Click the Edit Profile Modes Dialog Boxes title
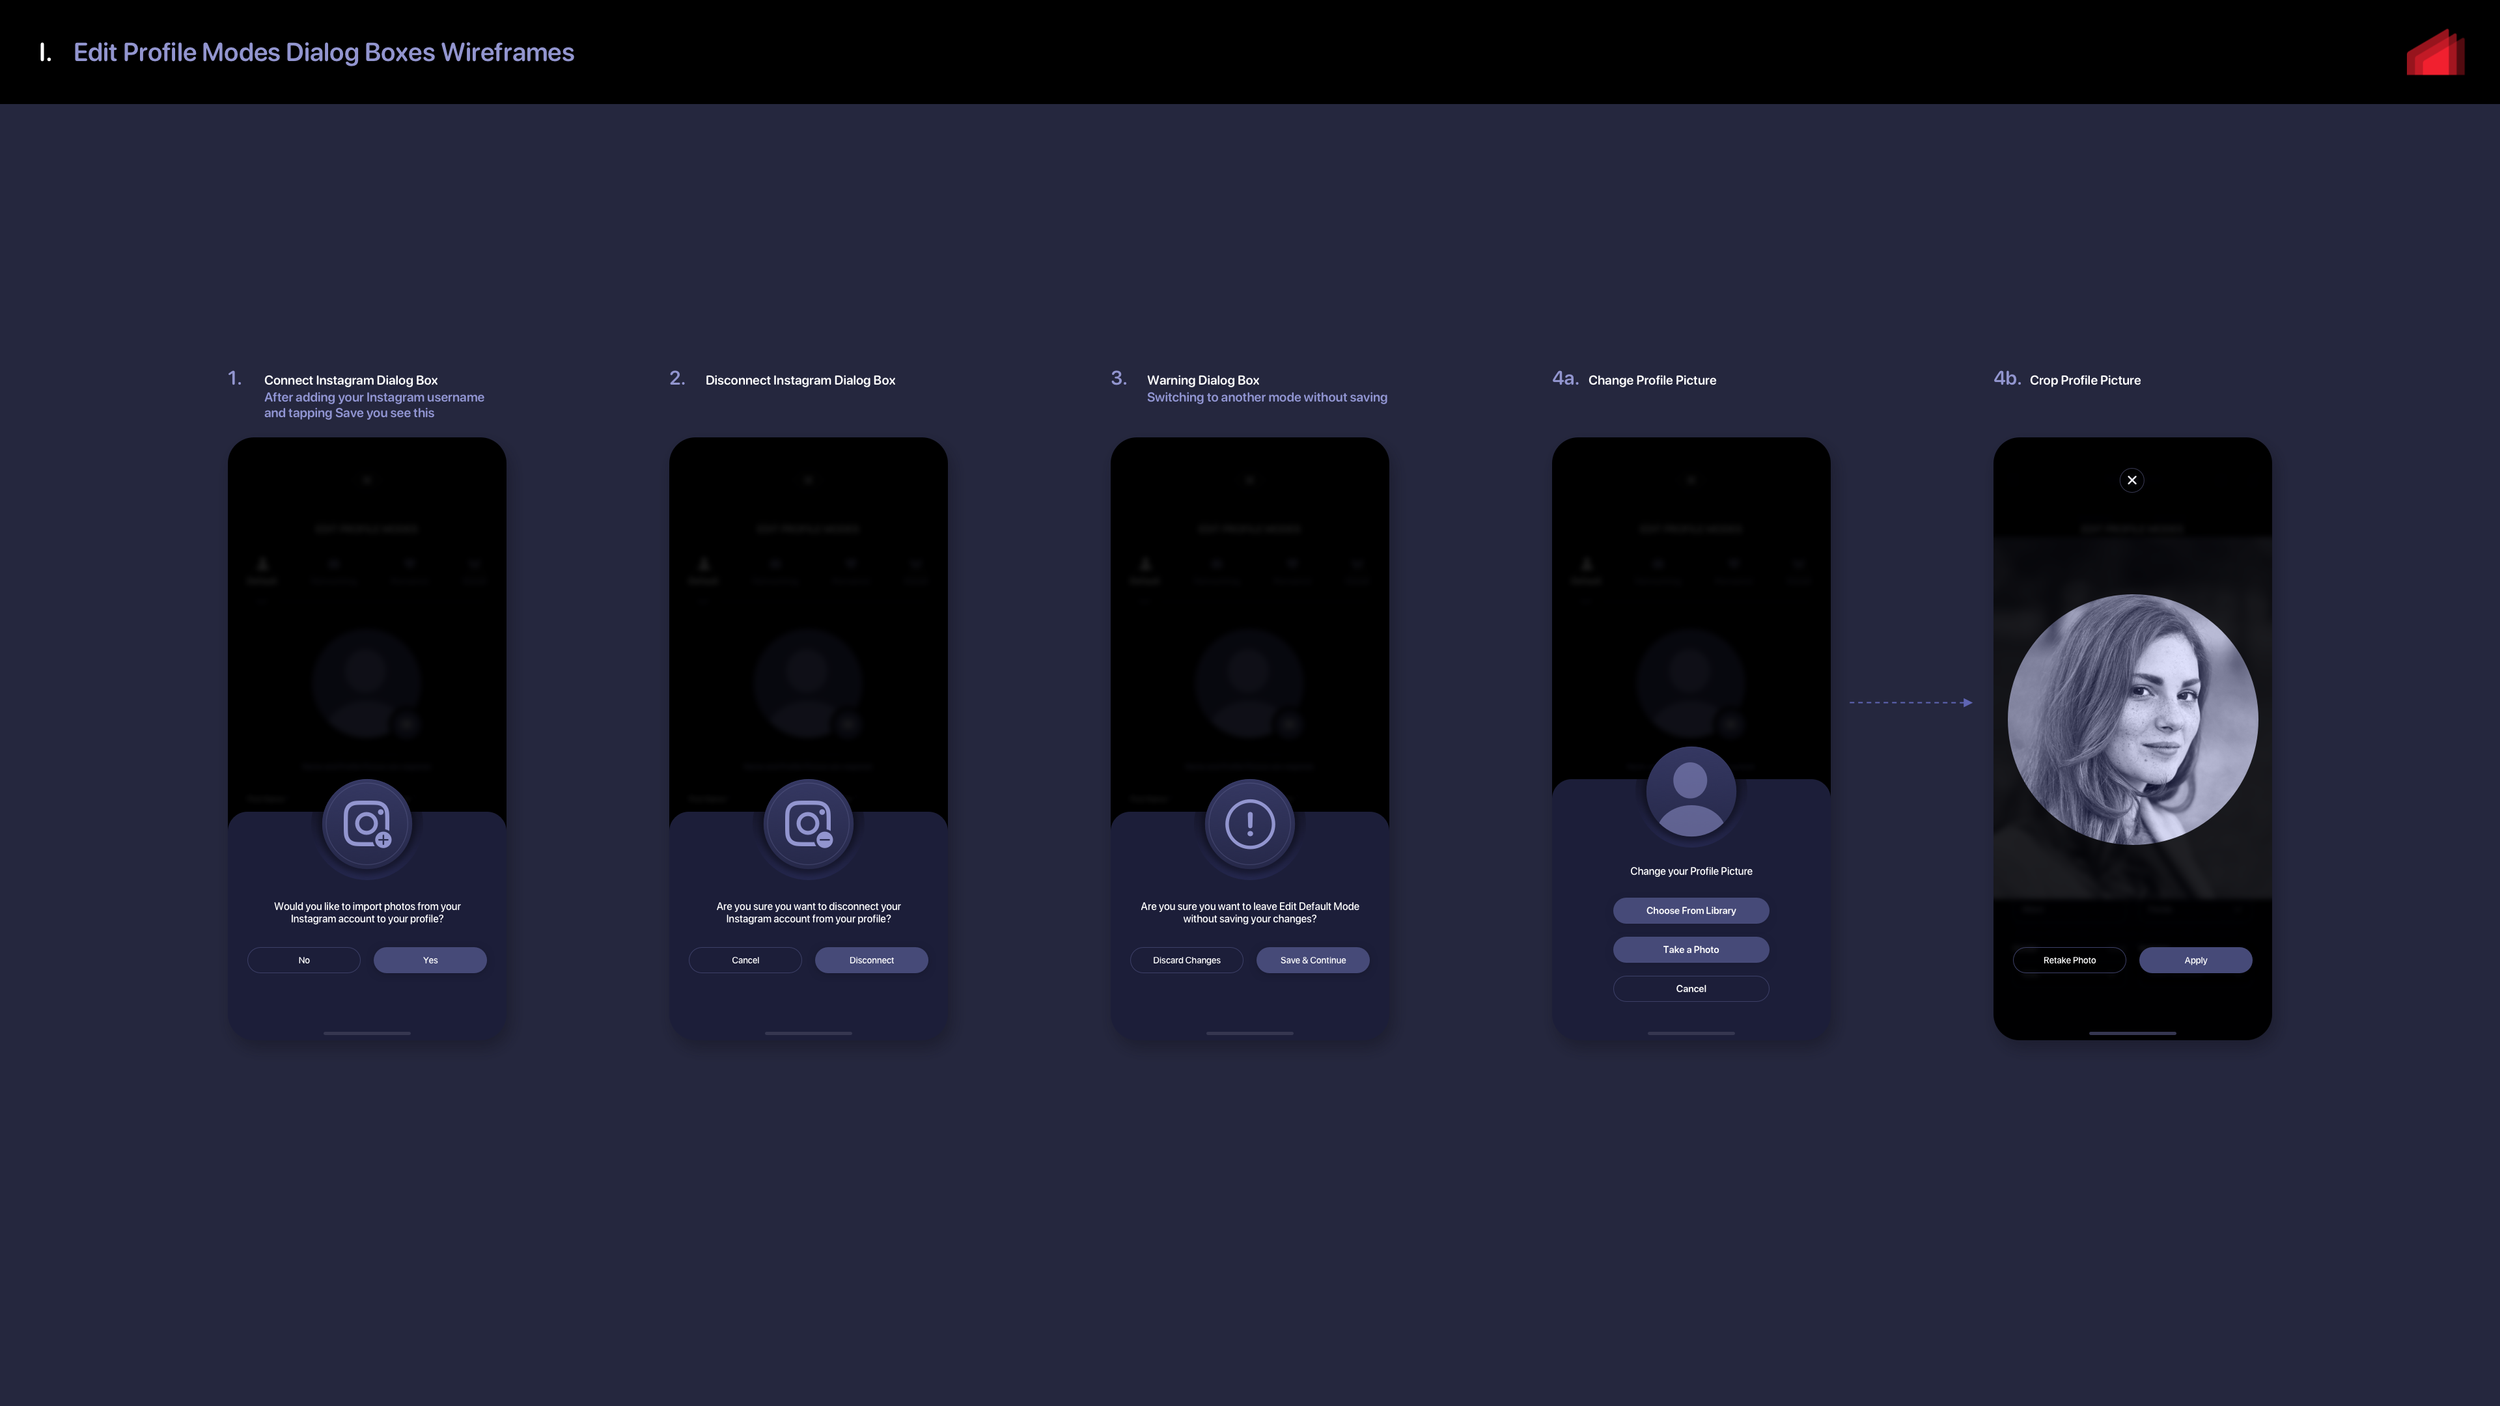This screenshot has width=2500, height=1406. click(x=323, y=52)
